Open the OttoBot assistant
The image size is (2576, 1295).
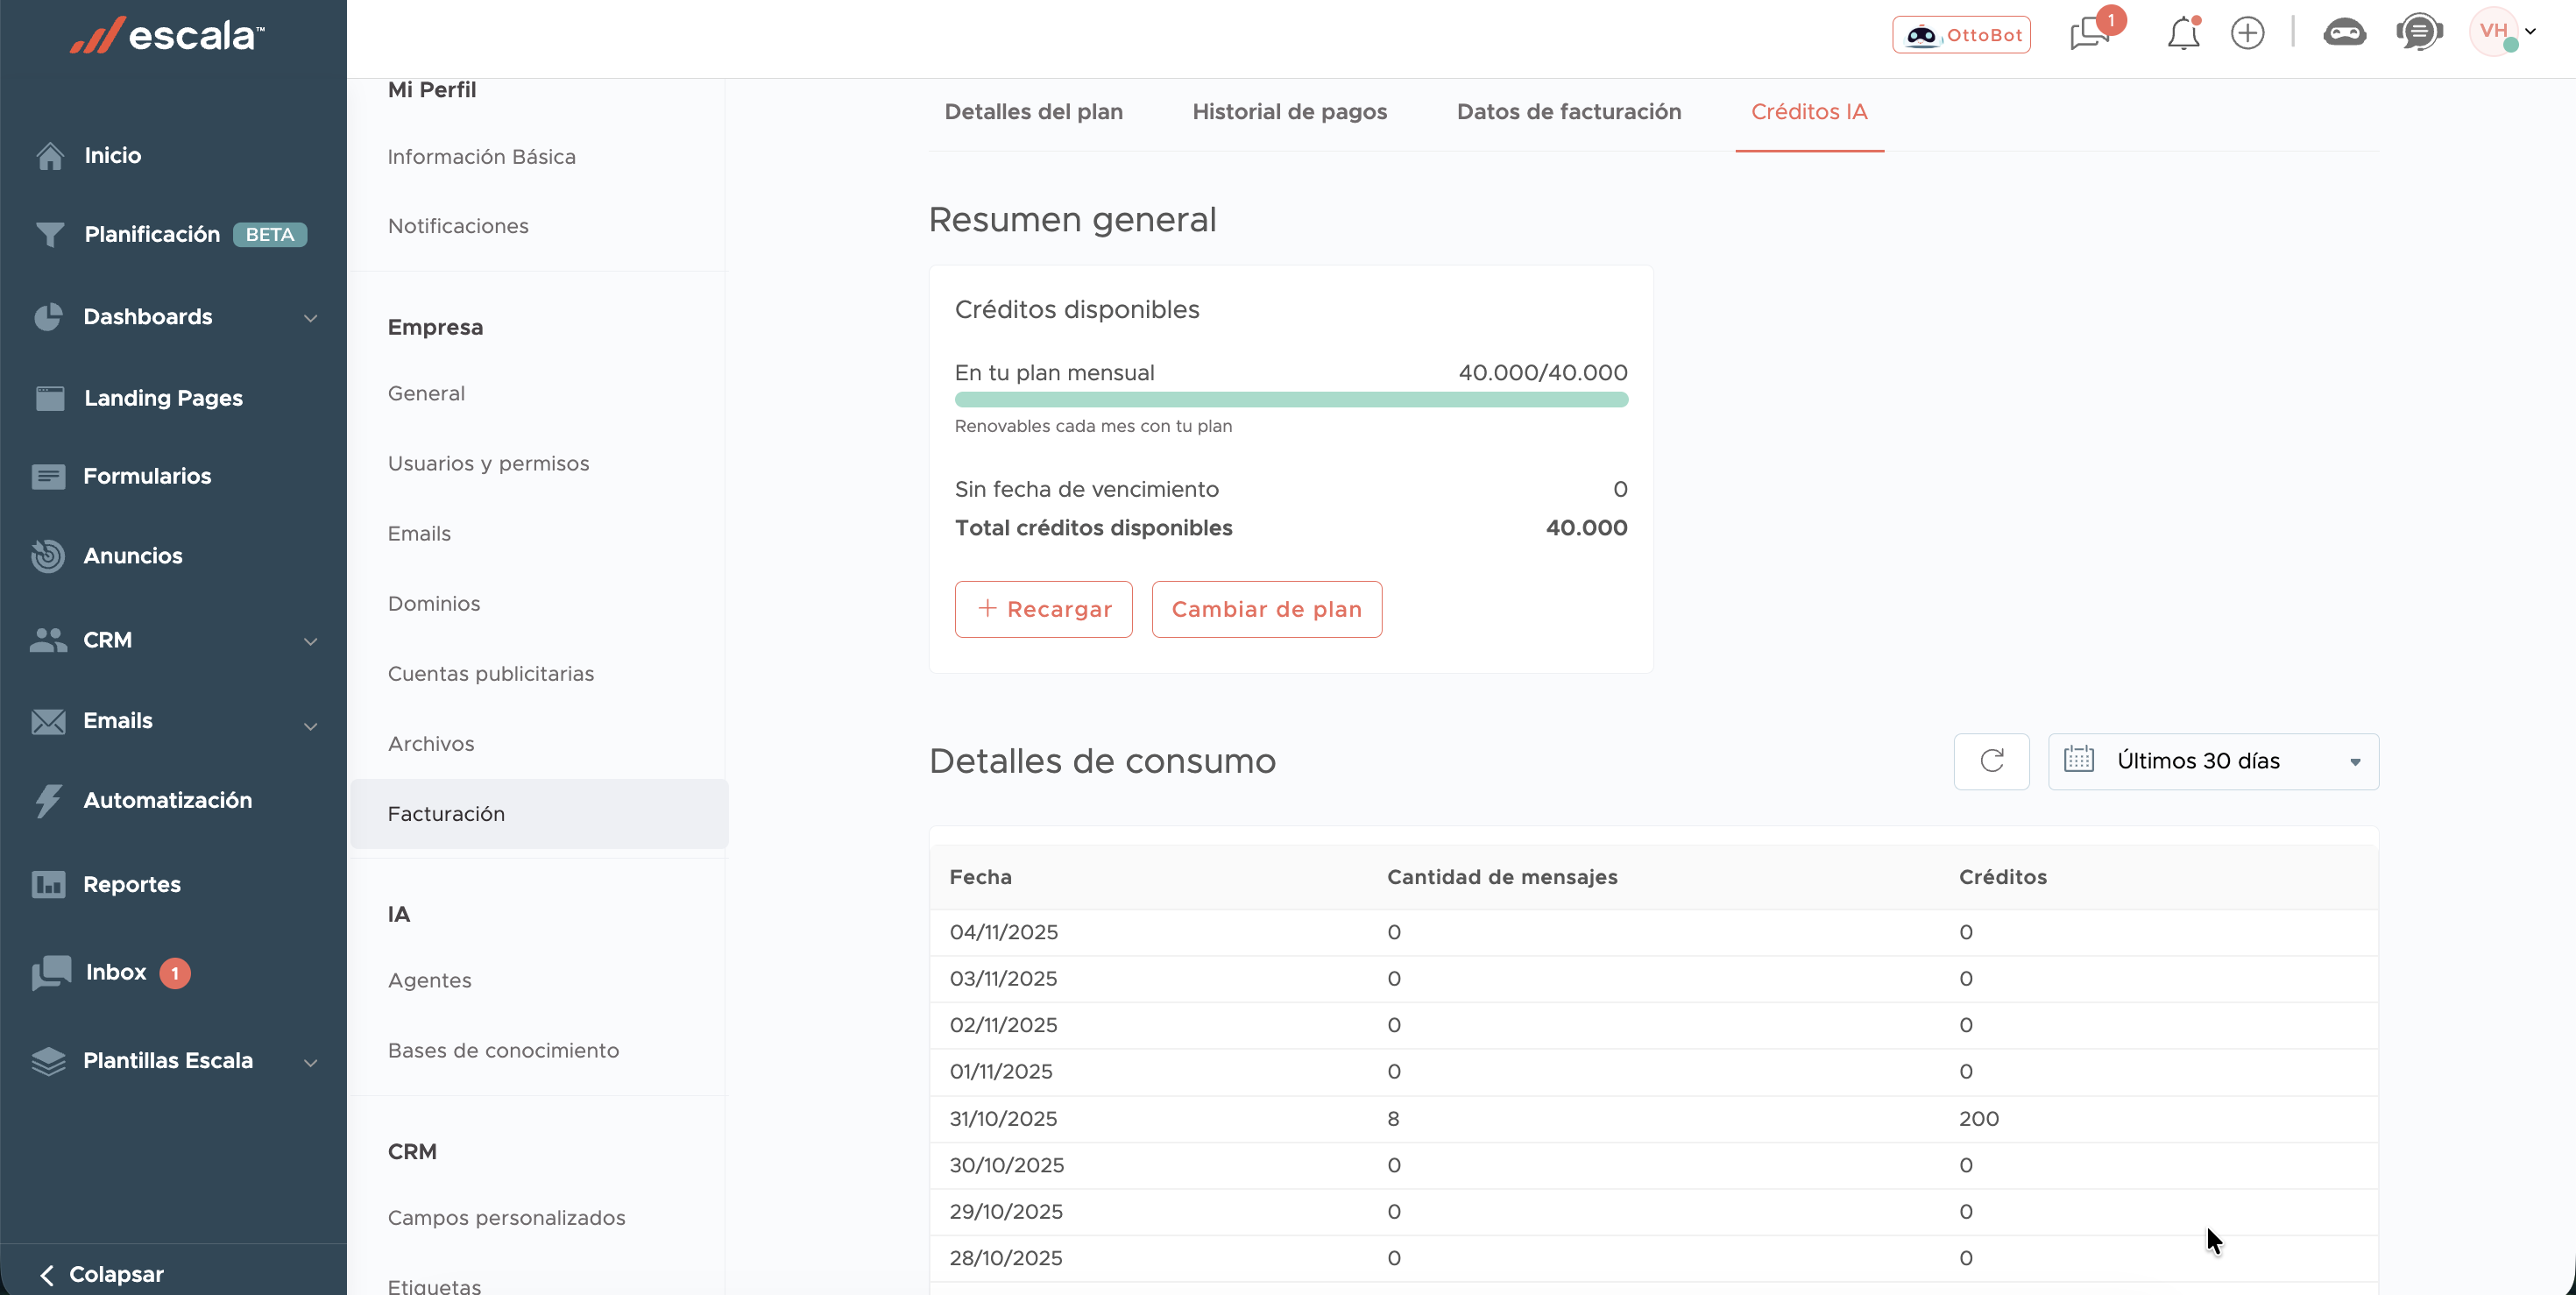(1961, 35)
